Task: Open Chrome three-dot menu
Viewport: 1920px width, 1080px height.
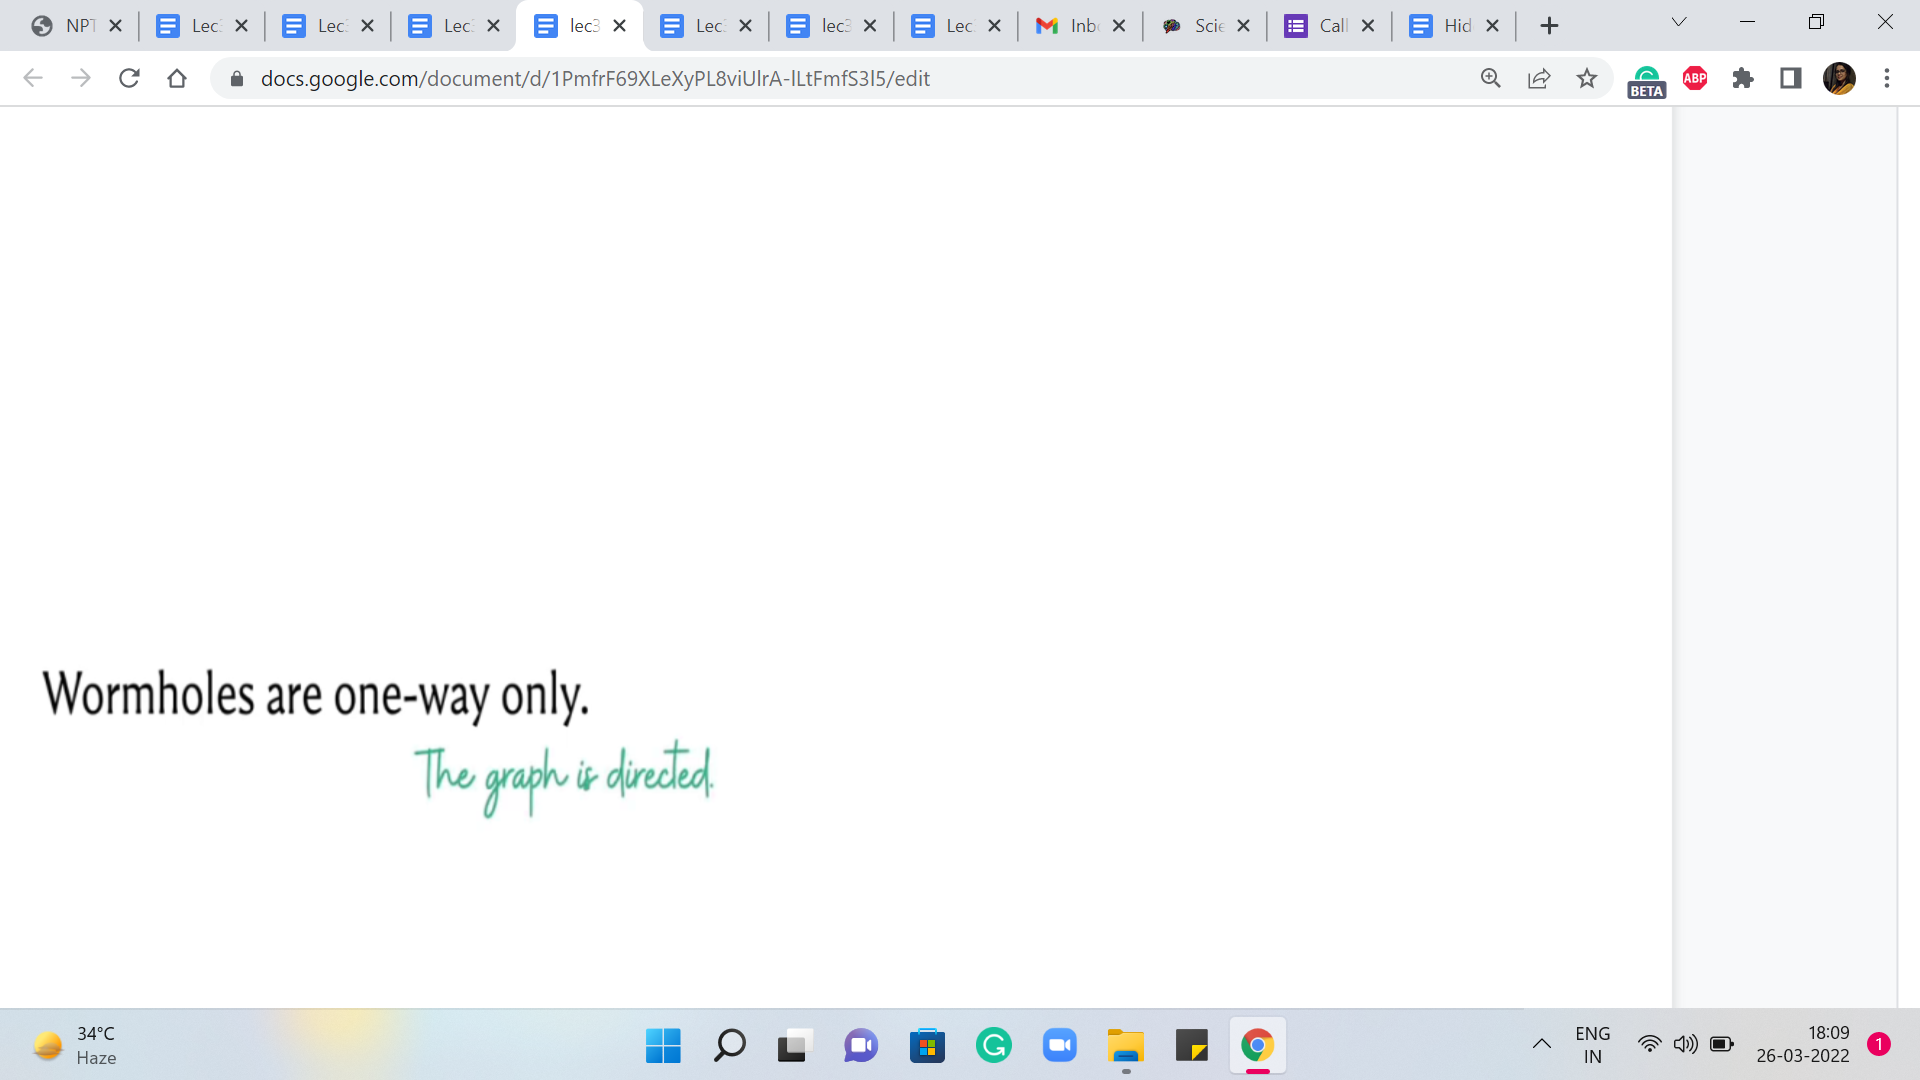Action: pos(1887,78)
